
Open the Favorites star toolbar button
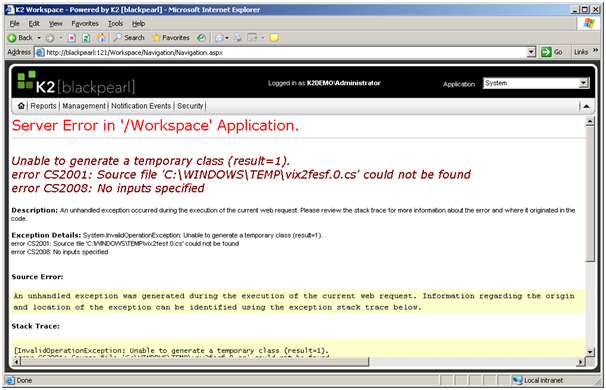[170, 37]
